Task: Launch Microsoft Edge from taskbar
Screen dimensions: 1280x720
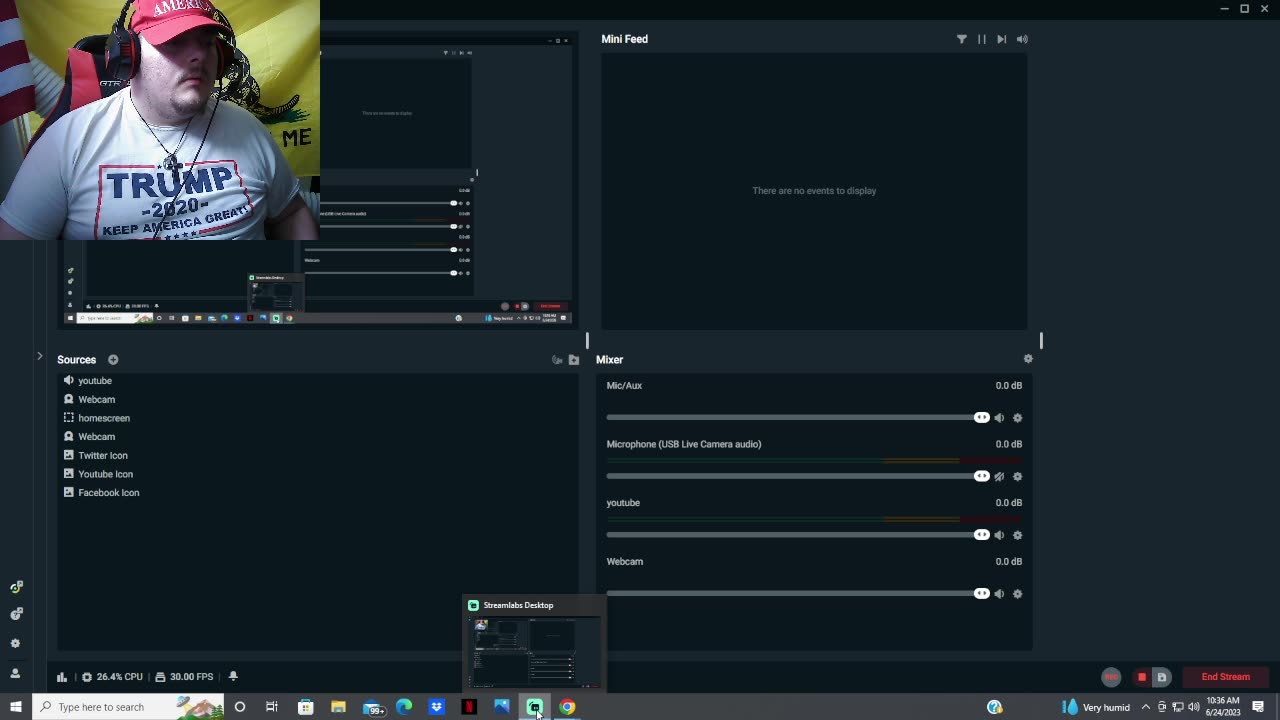Action: (x=404, y=707)
